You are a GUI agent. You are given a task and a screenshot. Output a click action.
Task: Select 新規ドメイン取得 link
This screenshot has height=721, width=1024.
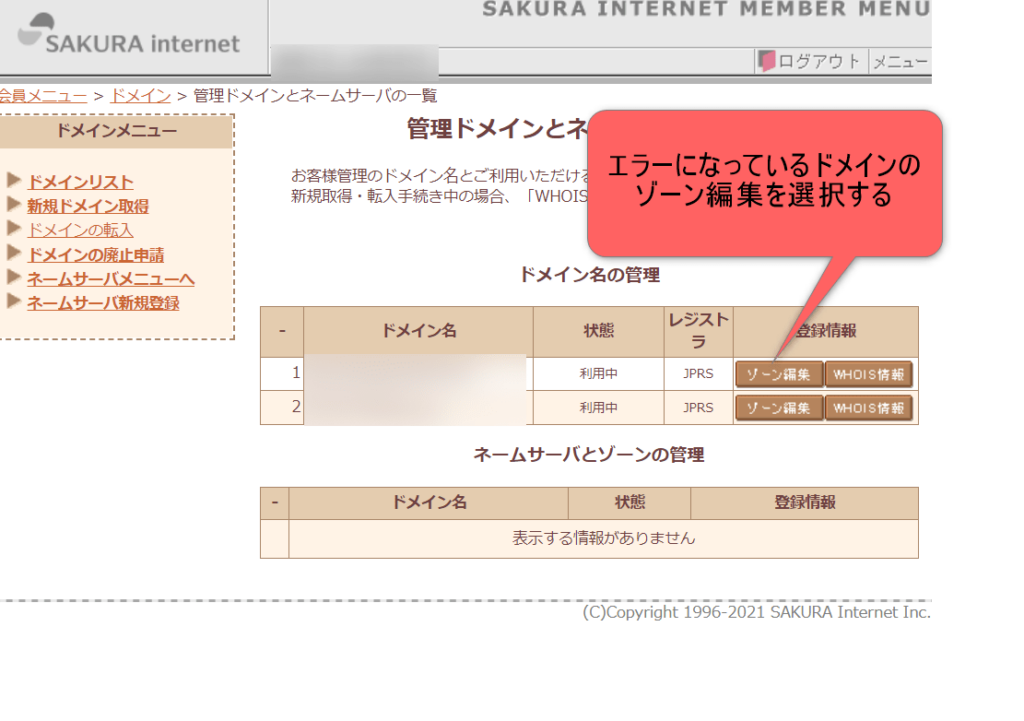pyautogui.click(x=88, y=206)
